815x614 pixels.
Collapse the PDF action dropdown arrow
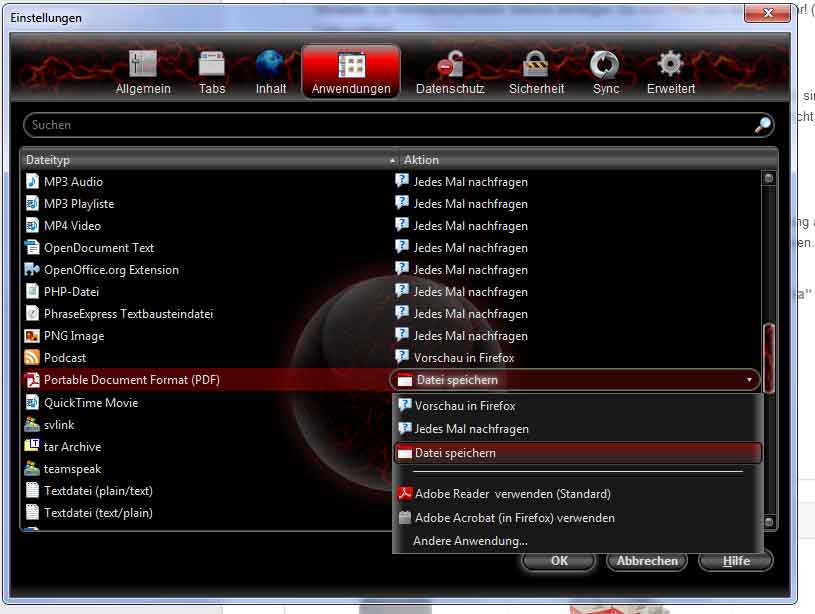click(x=749, y=380)
